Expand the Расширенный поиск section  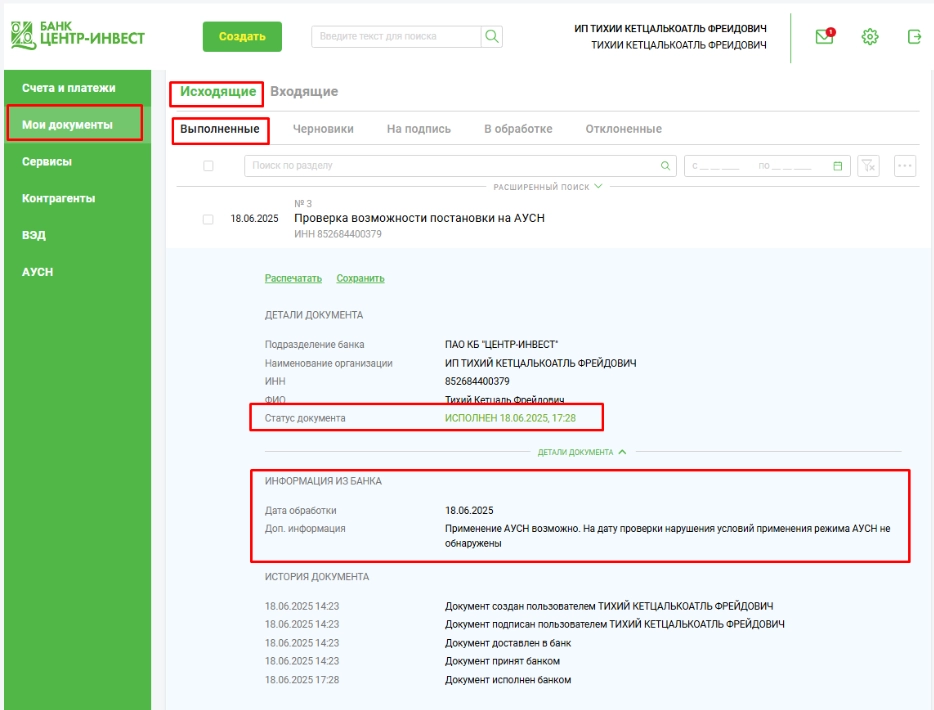548,187
